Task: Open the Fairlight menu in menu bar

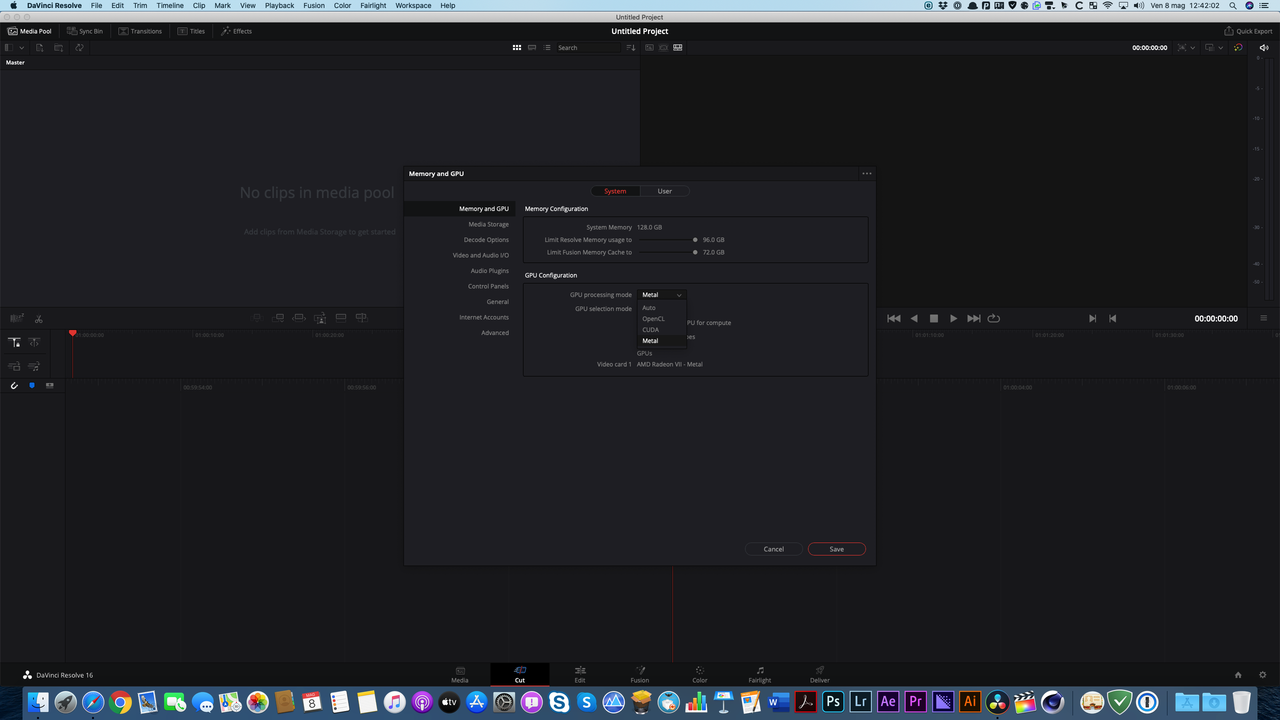Action: [373, 5]
